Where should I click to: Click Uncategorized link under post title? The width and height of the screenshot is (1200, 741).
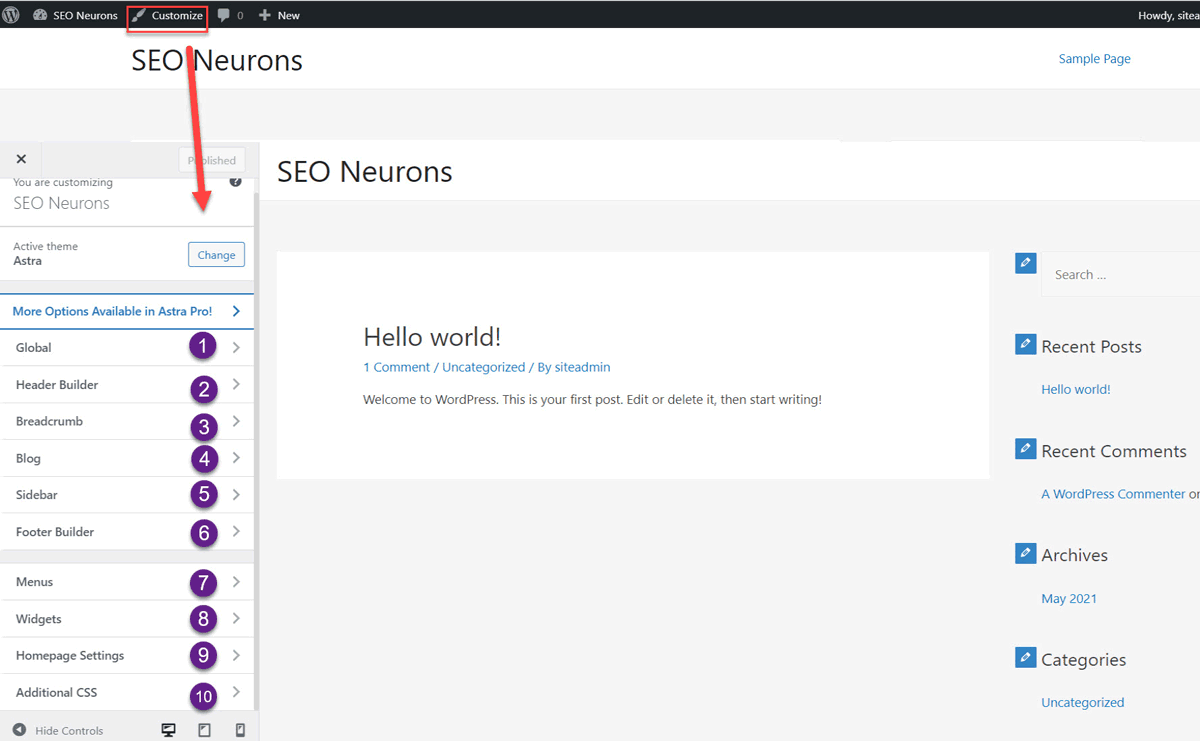[484, 367]
